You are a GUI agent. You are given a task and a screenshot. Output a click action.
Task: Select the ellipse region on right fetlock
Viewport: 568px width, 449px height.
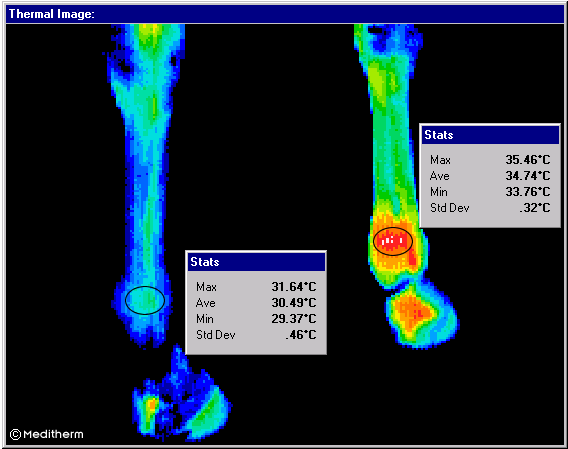[x=393, y=241]
